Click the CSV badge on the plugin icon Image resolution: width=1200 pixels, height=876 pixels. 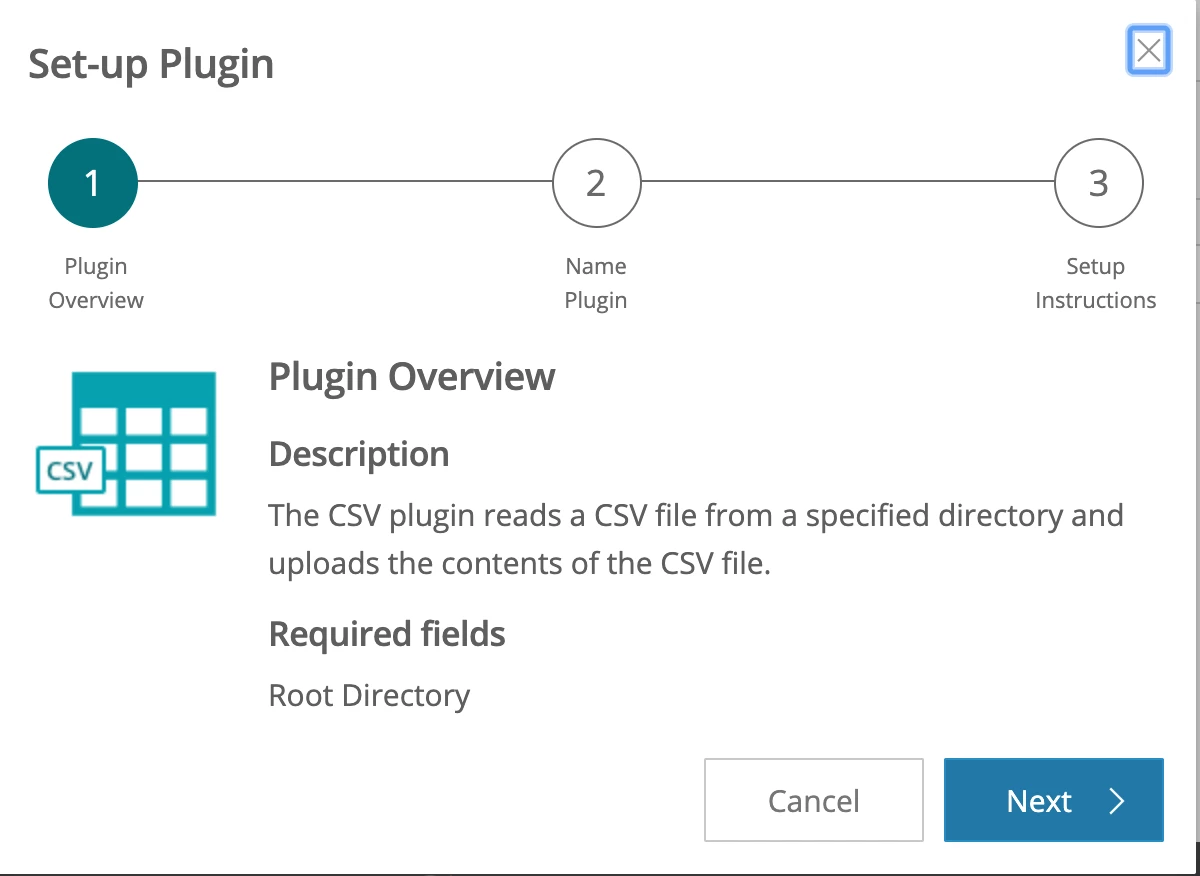click(x=70, y=469)
